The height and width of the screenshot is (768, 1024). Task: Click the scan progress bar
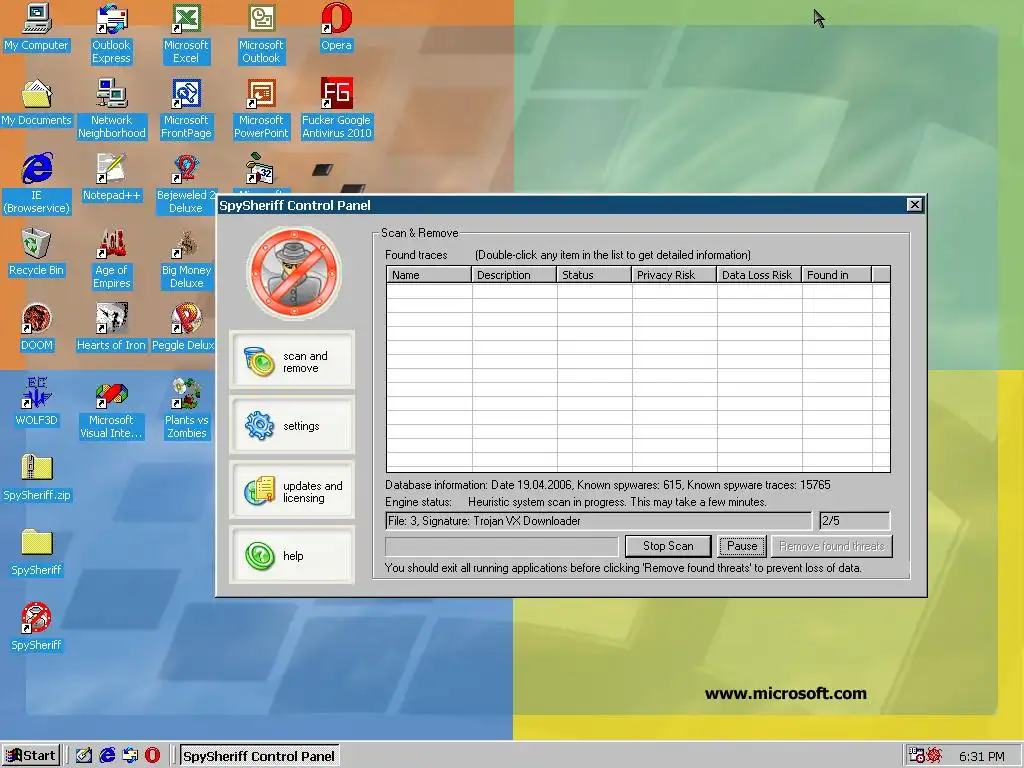[502, 546]
